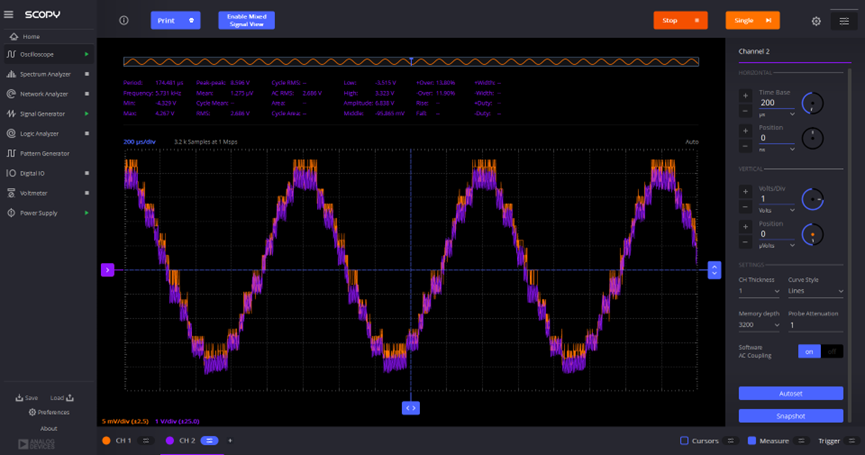Viewport: 865px width, 455px height.
Task: Click the CH 1 orange channel indicator
Action: click(106, 441)
